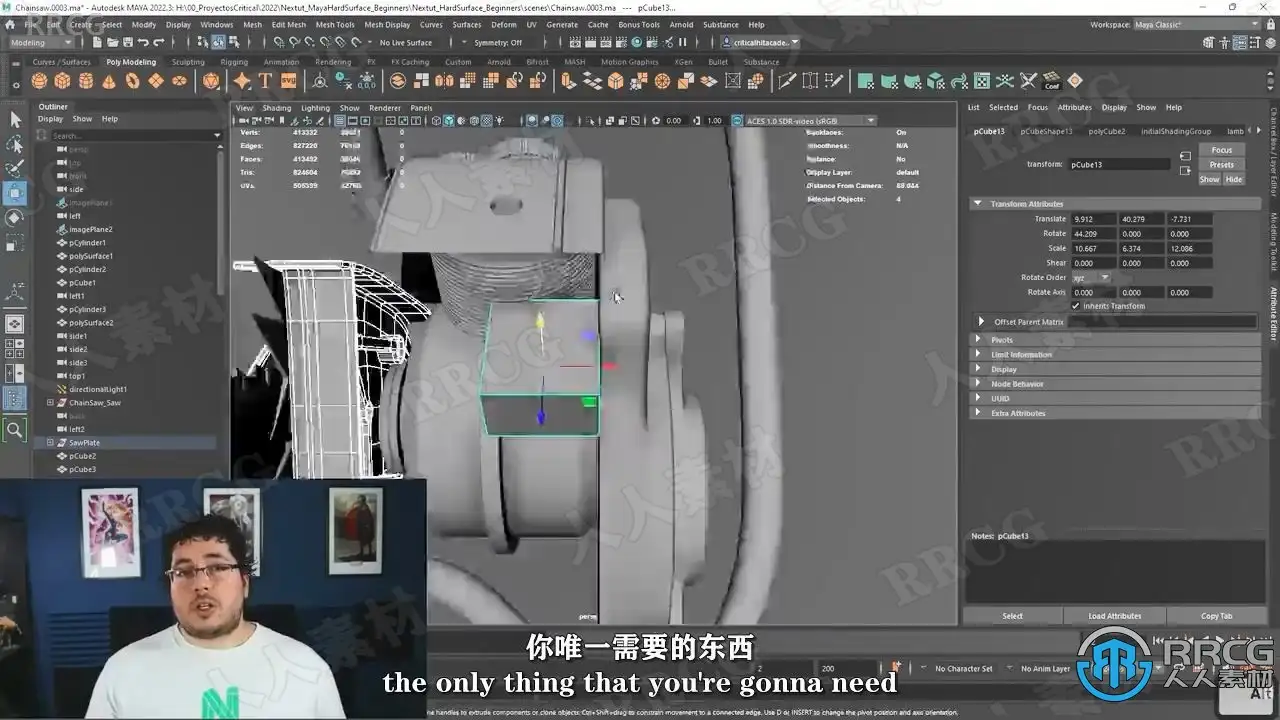Screen dimensions: 1280x720
Task: Switch to the Rigging shelf tab
Action: 234,62
